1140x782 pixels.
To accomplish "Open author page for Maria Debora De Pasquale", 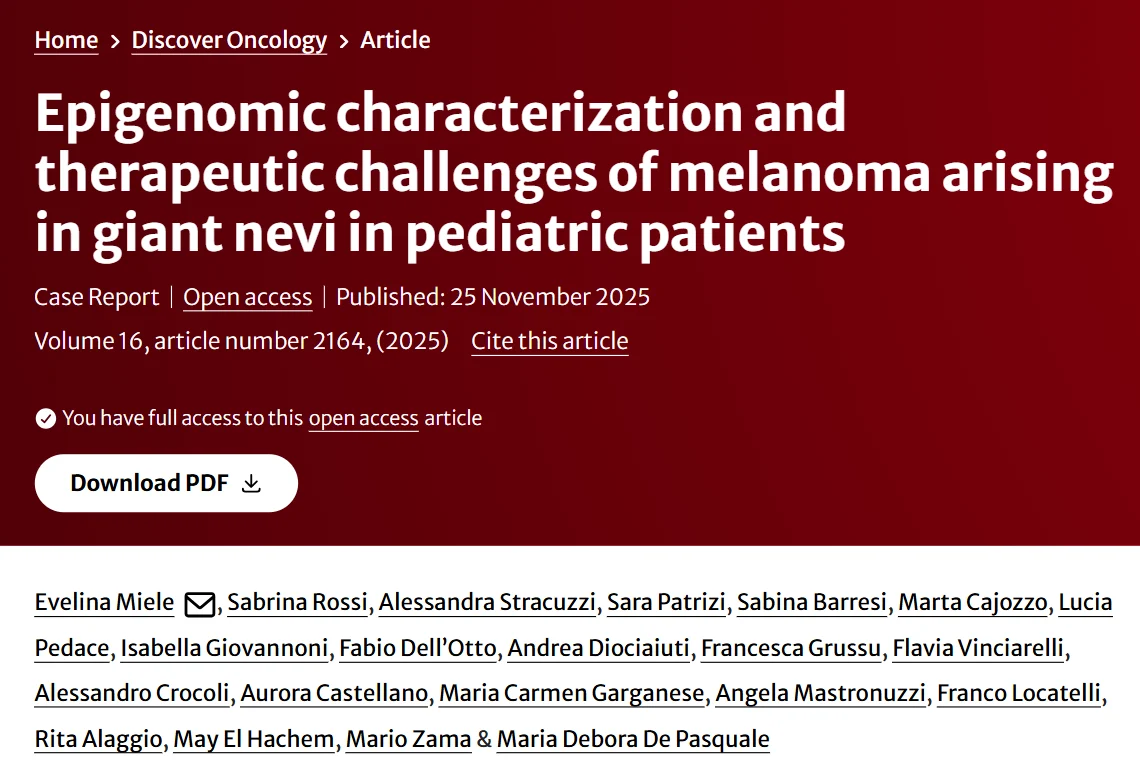I will tap(632, 739).
